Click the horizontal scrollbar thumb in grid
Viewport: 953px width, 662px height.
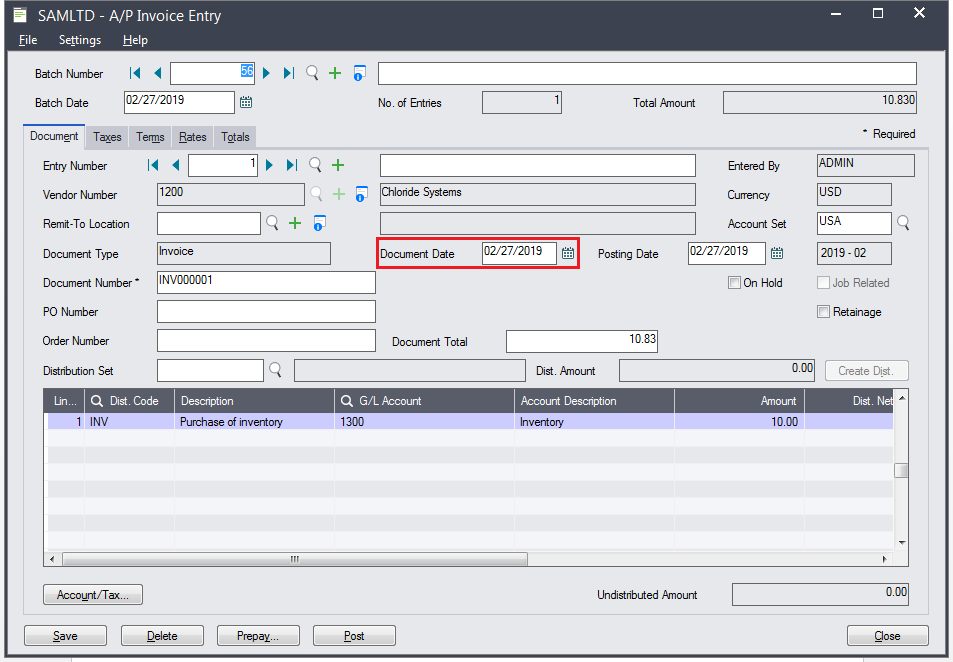coord(295,559)
